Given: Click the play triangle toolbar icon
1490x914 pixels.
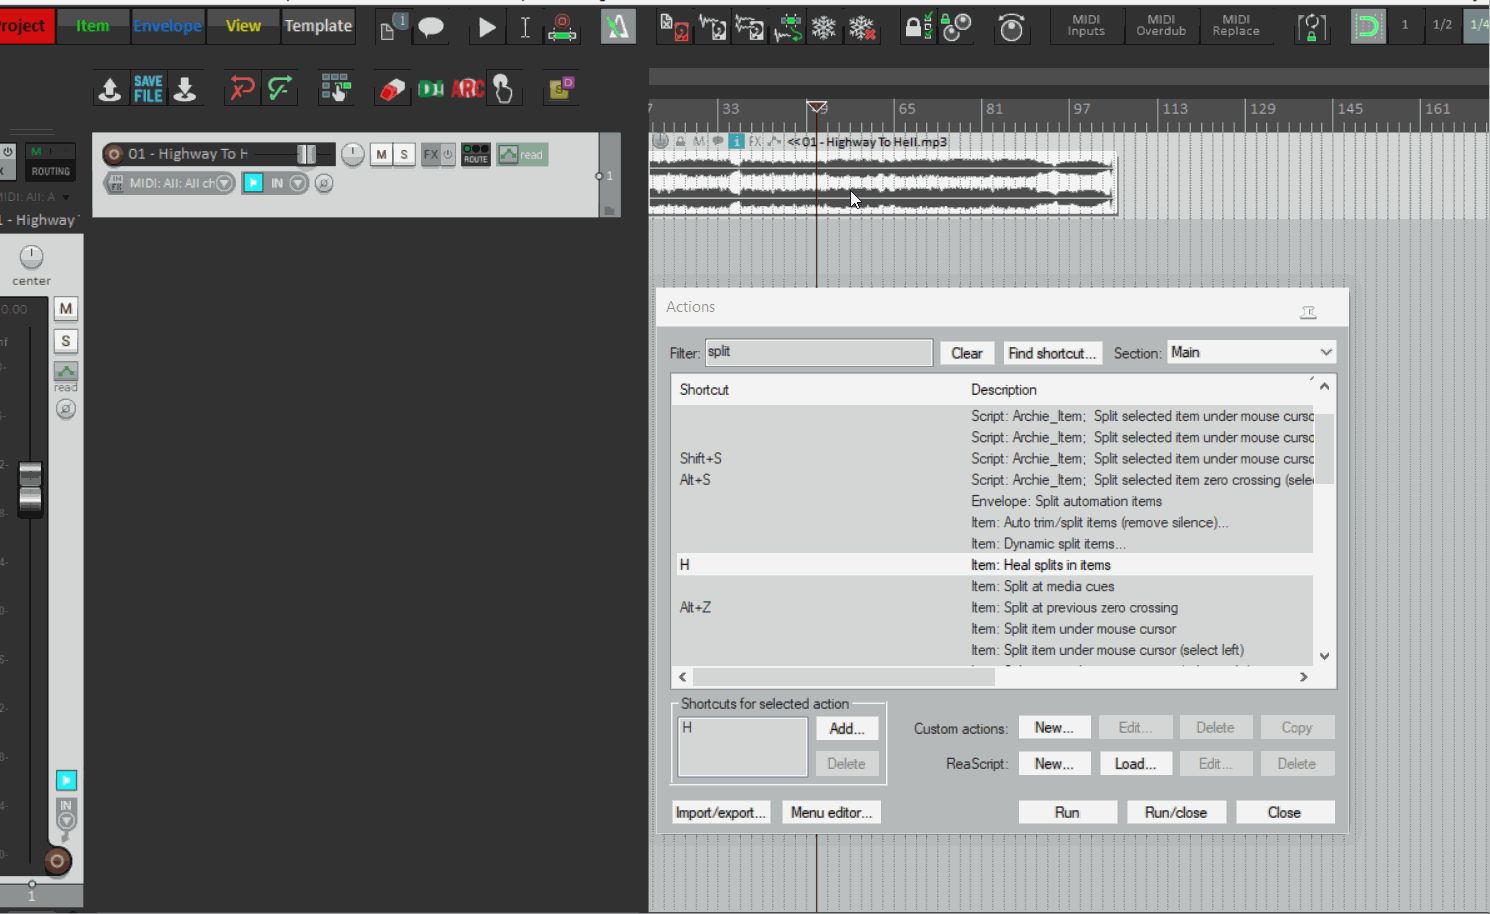Looking at the screenshot, I should coord(487,27).
